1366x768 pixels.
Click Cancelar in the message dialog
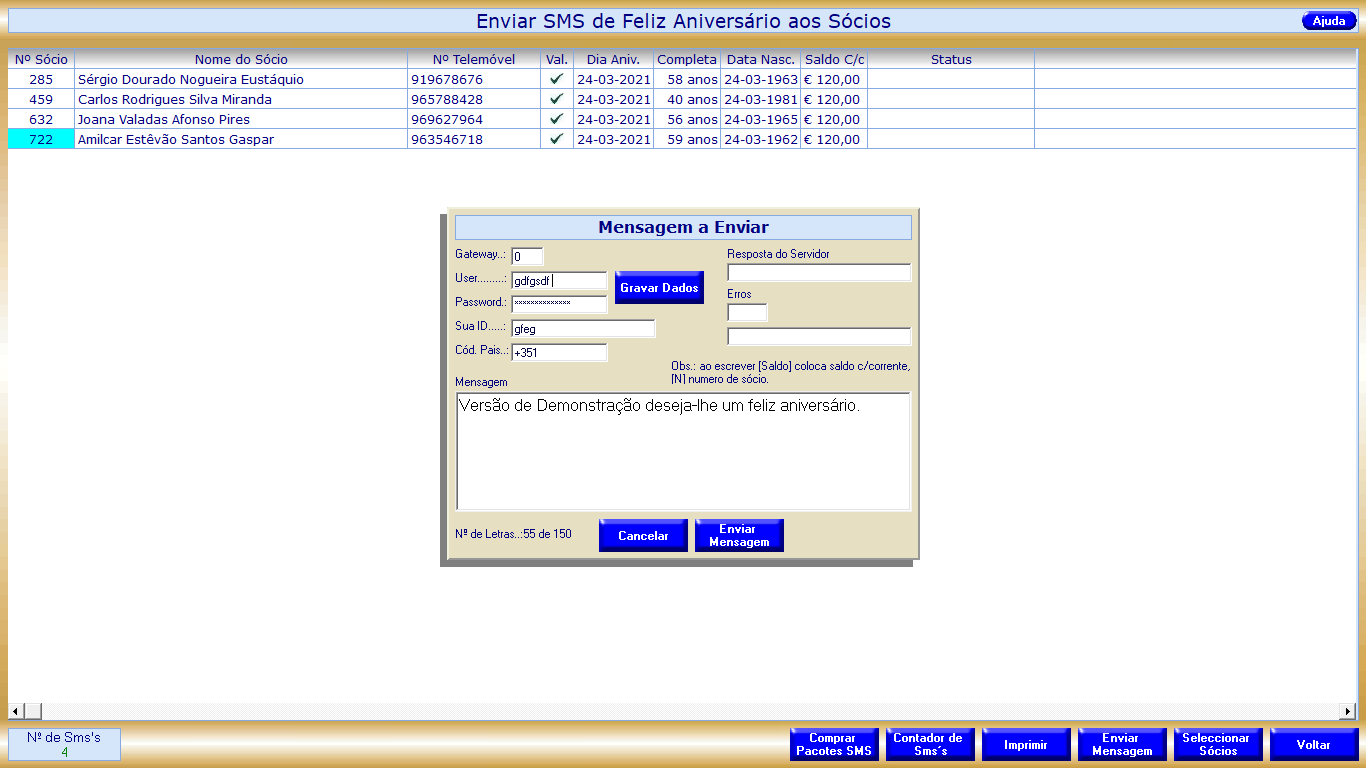pyautogui.click(x=643, y=536)
